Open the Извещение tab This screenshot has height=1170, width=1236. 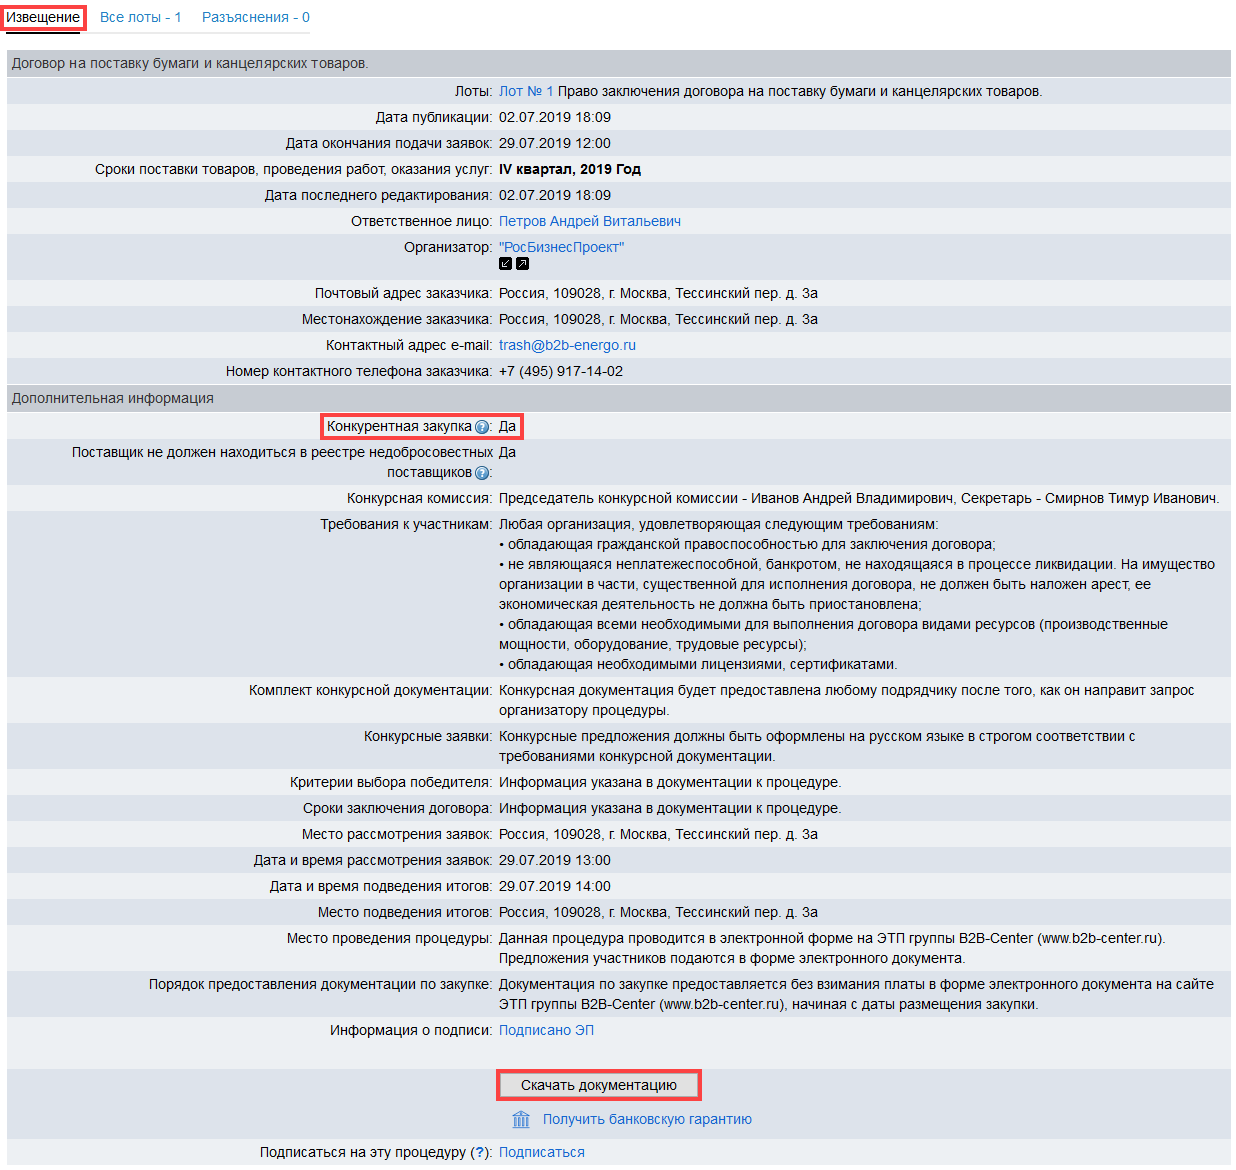(43, 17)
